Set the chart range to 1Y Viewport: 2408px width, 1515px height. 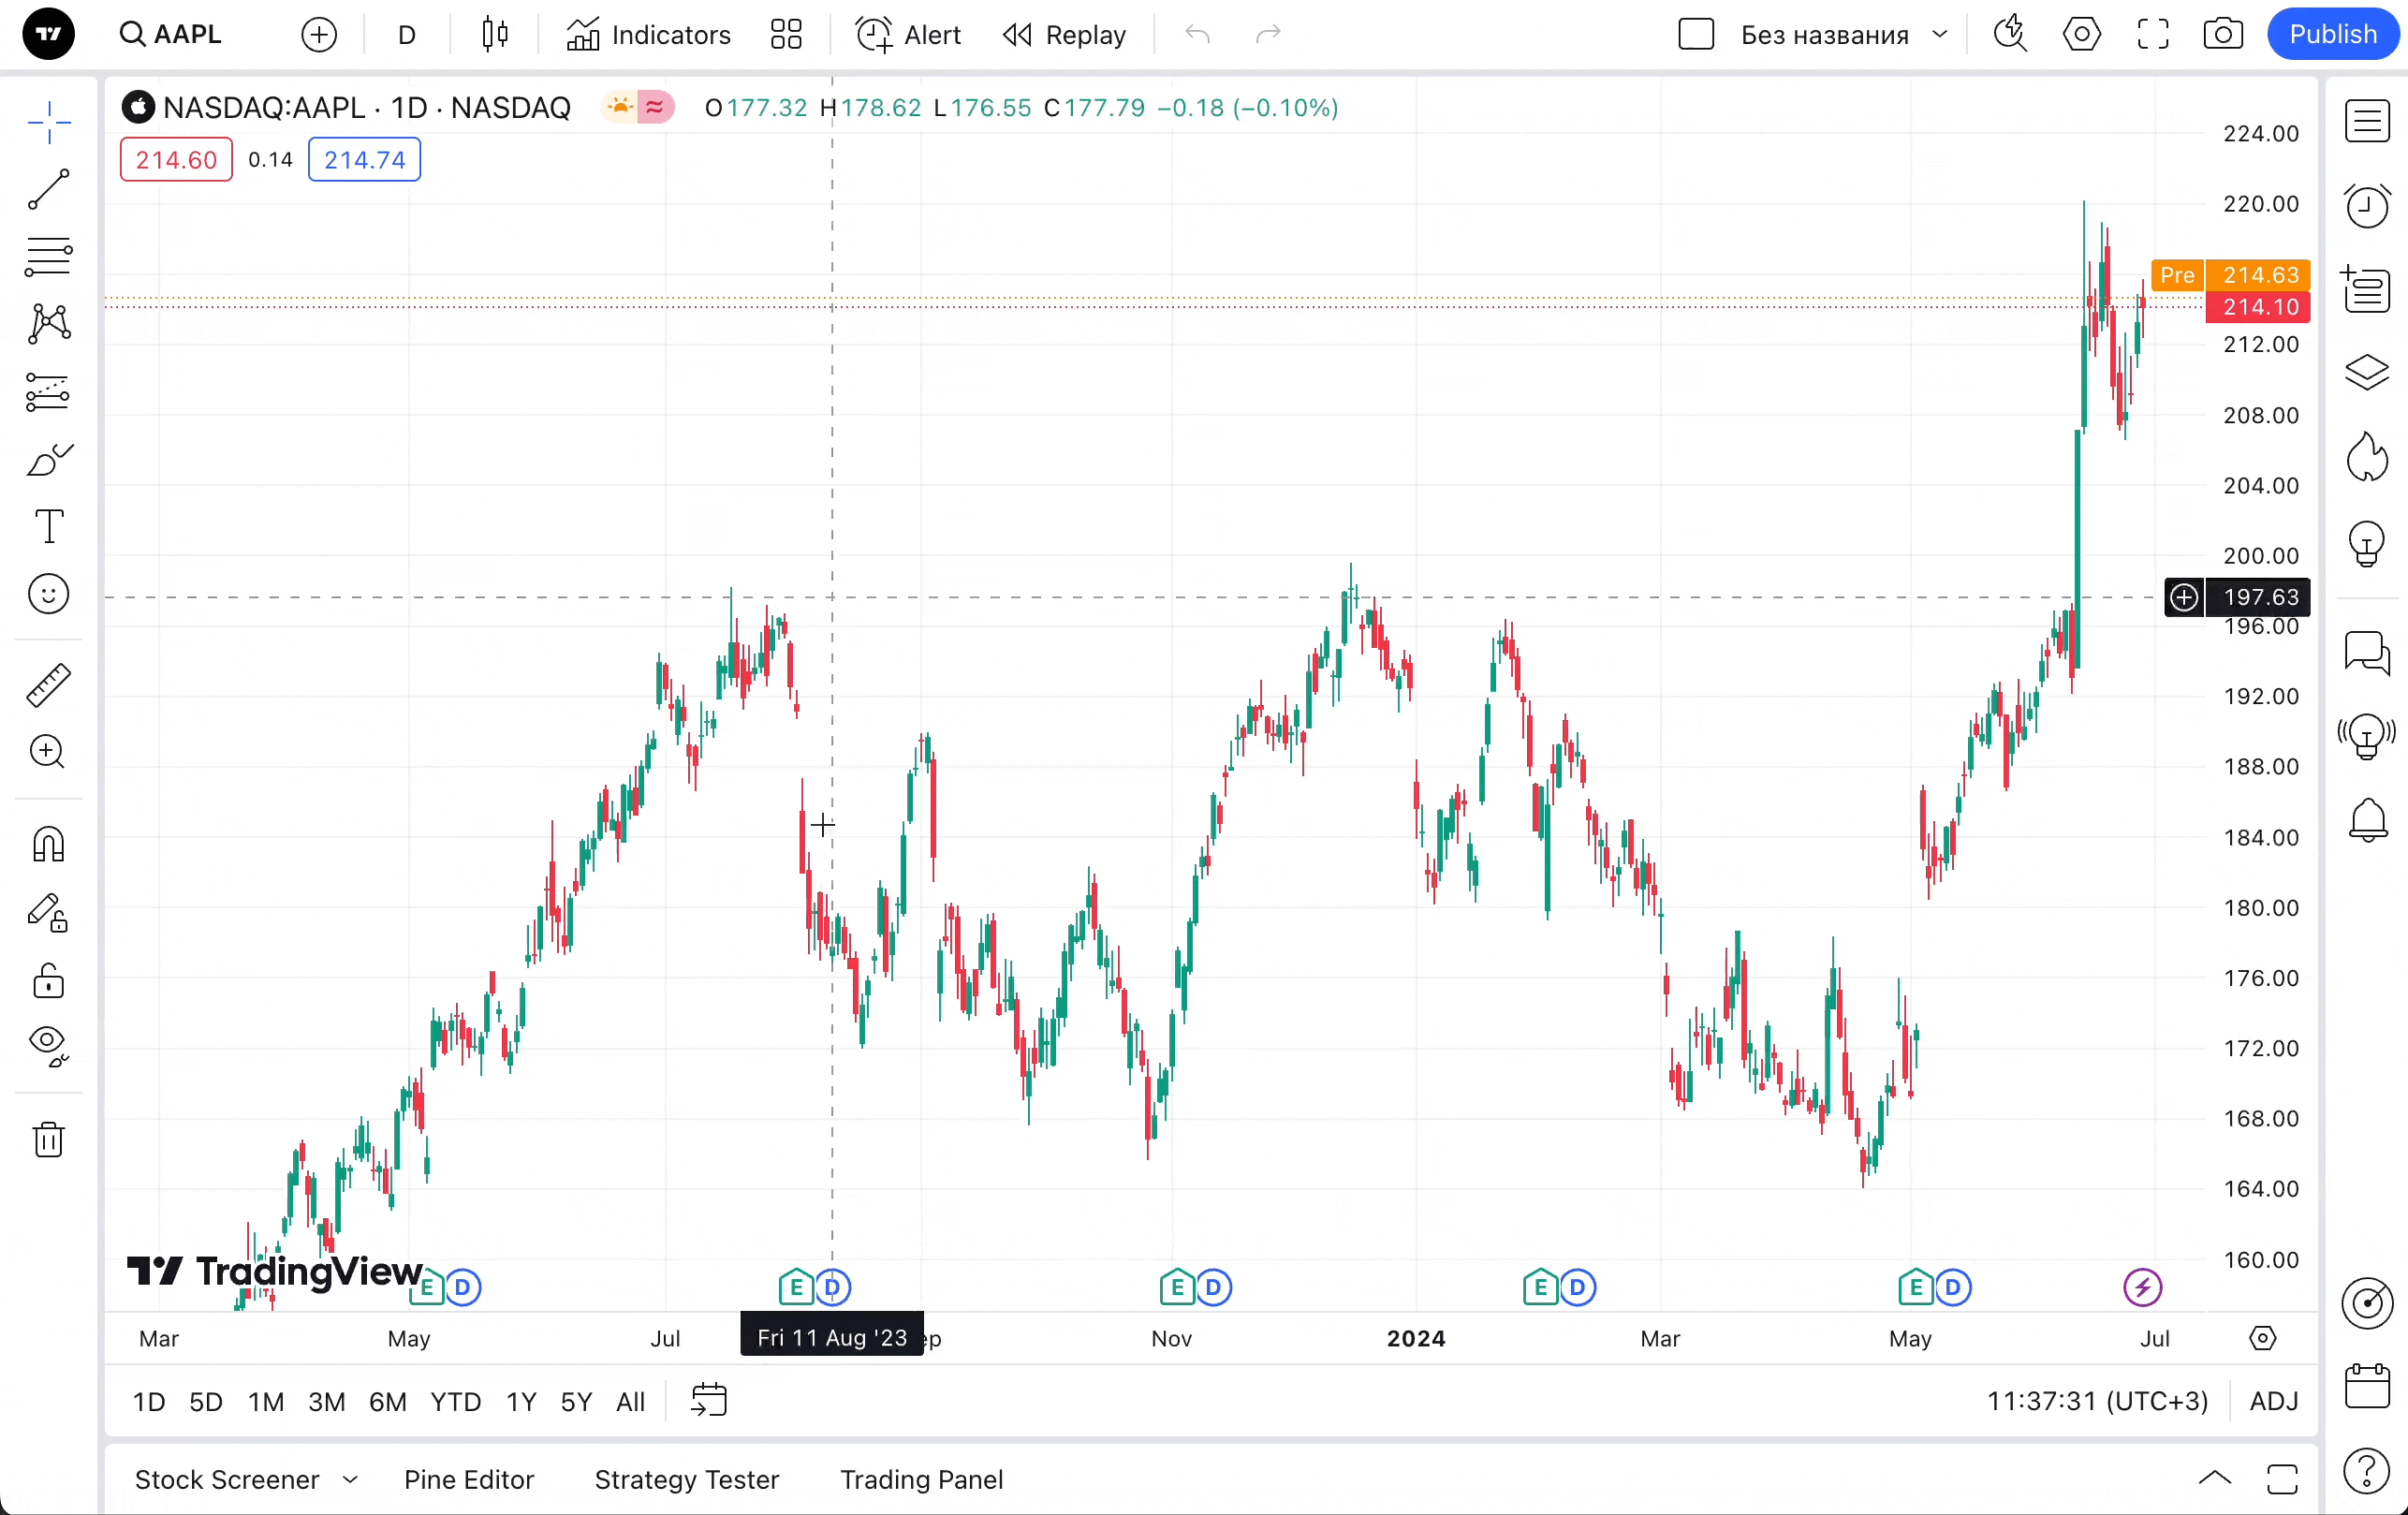tap(521, 1401)
